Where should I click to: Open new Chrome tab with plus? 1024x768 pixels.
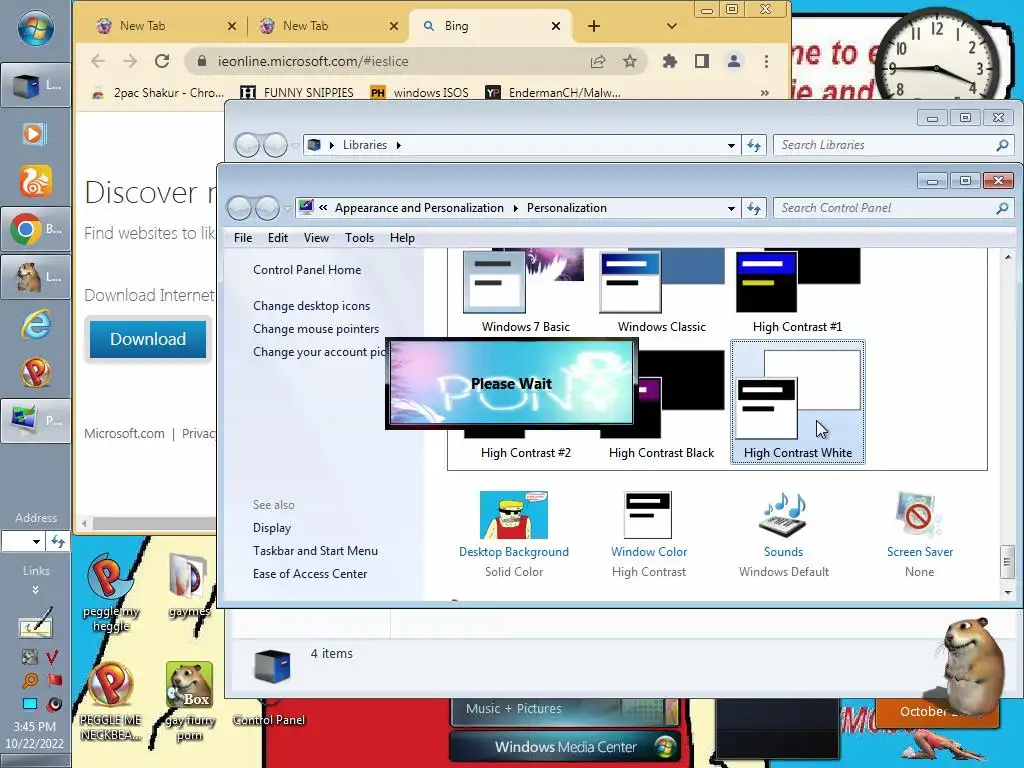tap(594, 26)
